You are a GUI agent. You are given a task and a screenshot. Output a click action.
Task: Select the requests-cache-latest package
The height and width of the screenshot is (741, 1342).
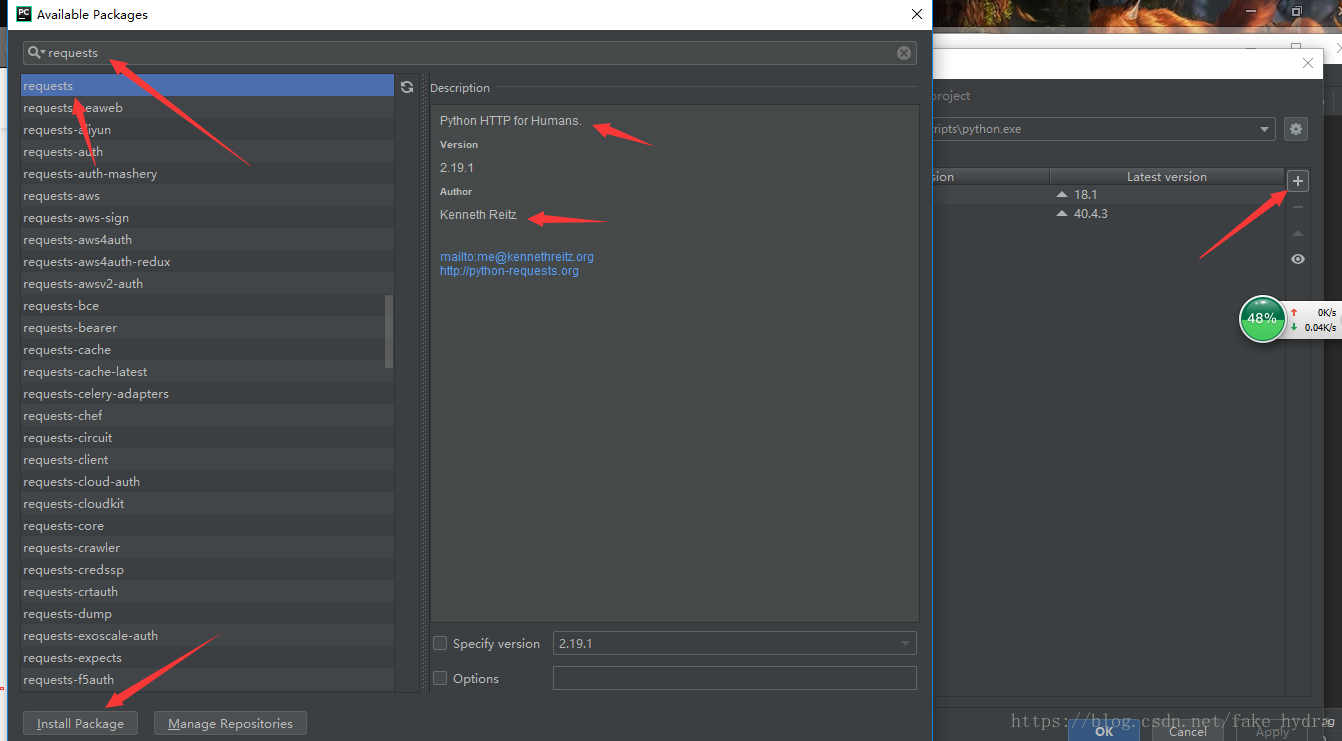point(207,372)
